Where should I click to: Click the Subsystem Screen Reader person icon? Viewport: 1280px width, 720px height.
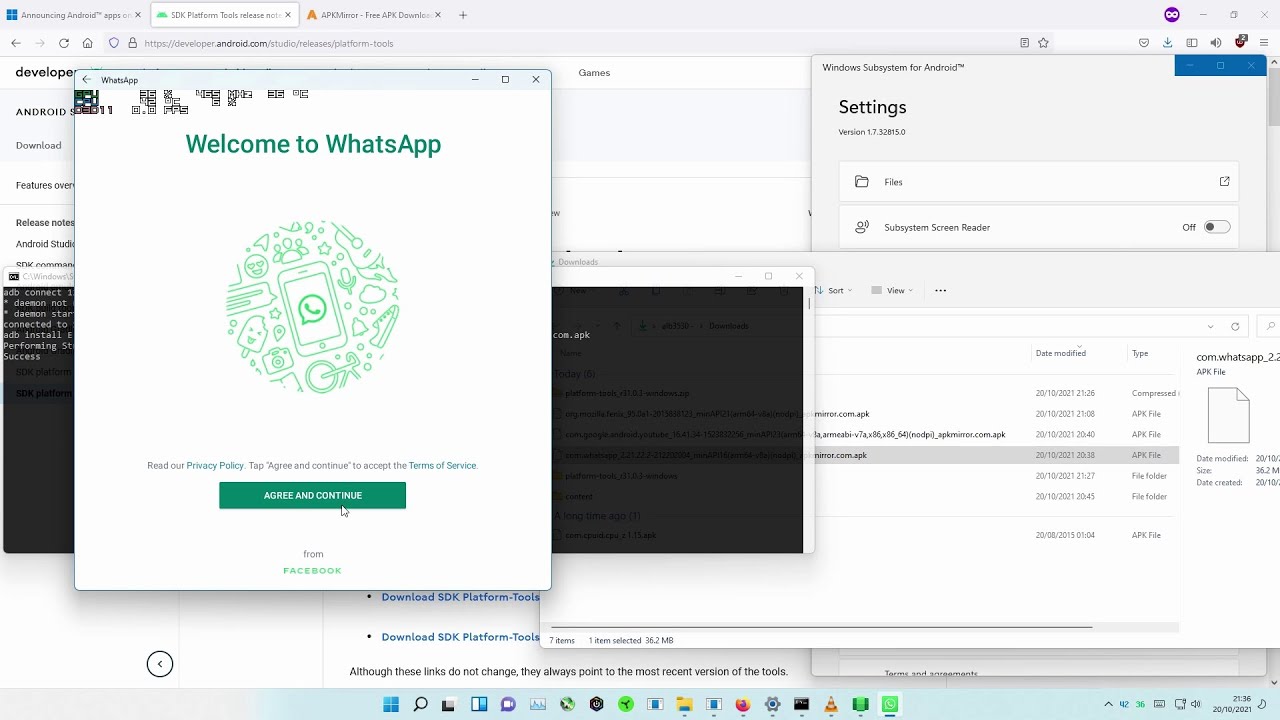pos(861,227)
